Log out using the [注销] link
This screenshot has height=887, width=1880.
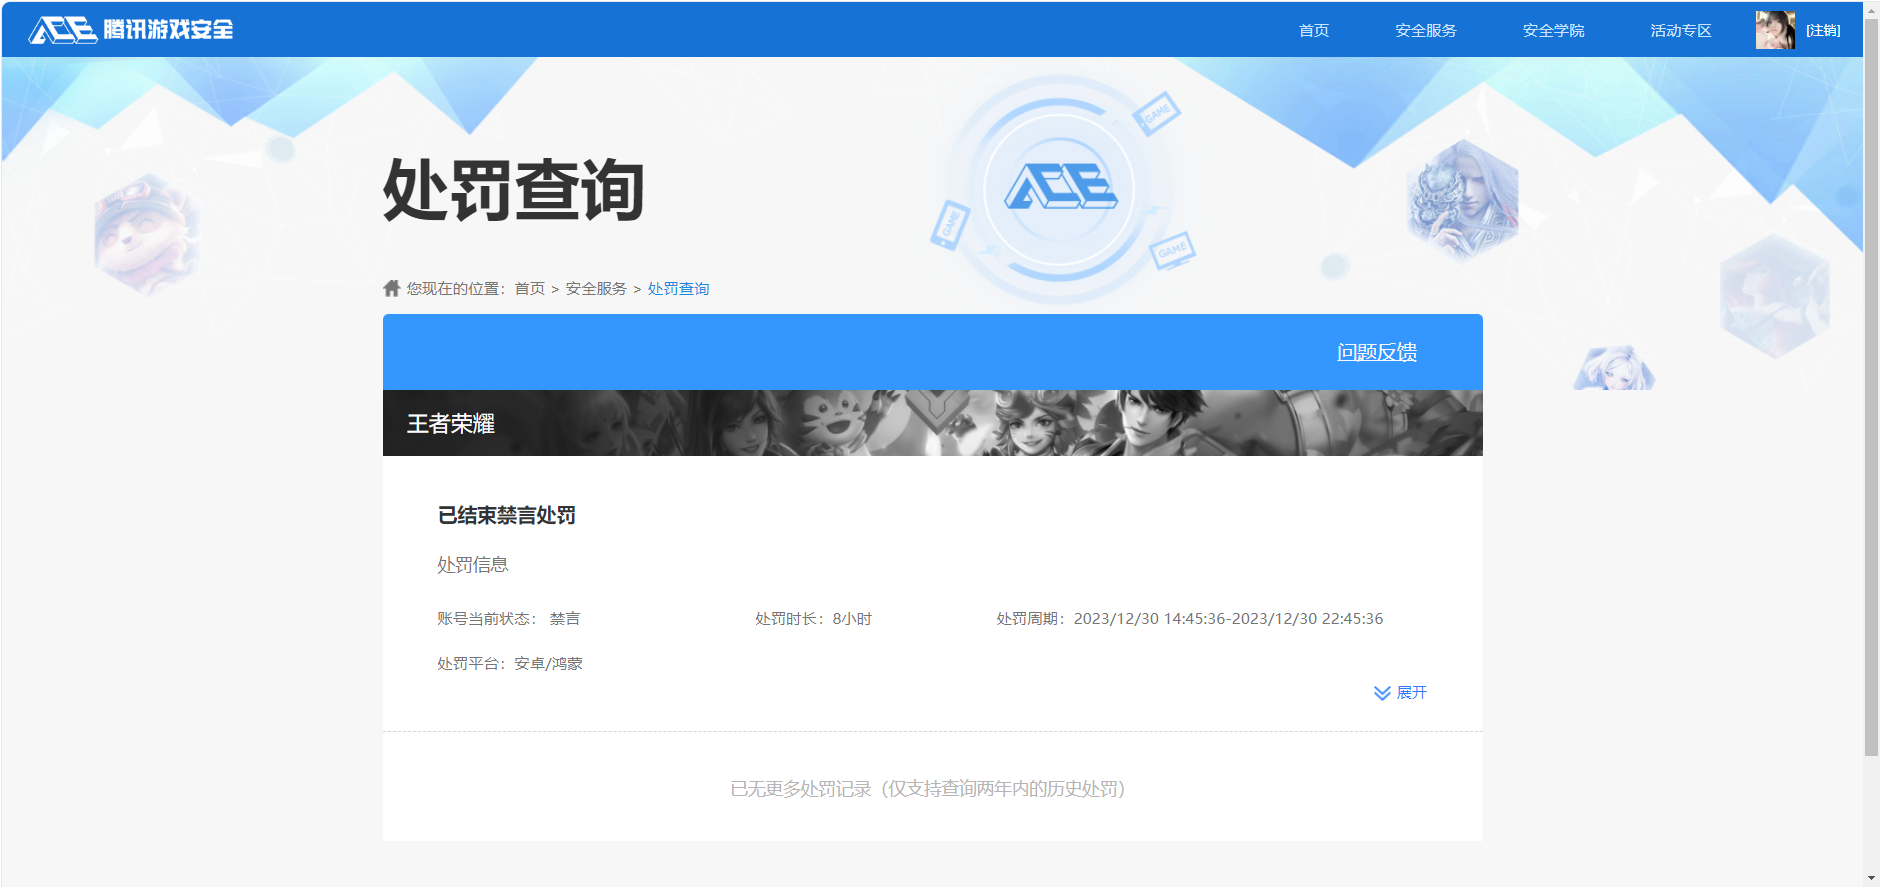pos(1823,30)
